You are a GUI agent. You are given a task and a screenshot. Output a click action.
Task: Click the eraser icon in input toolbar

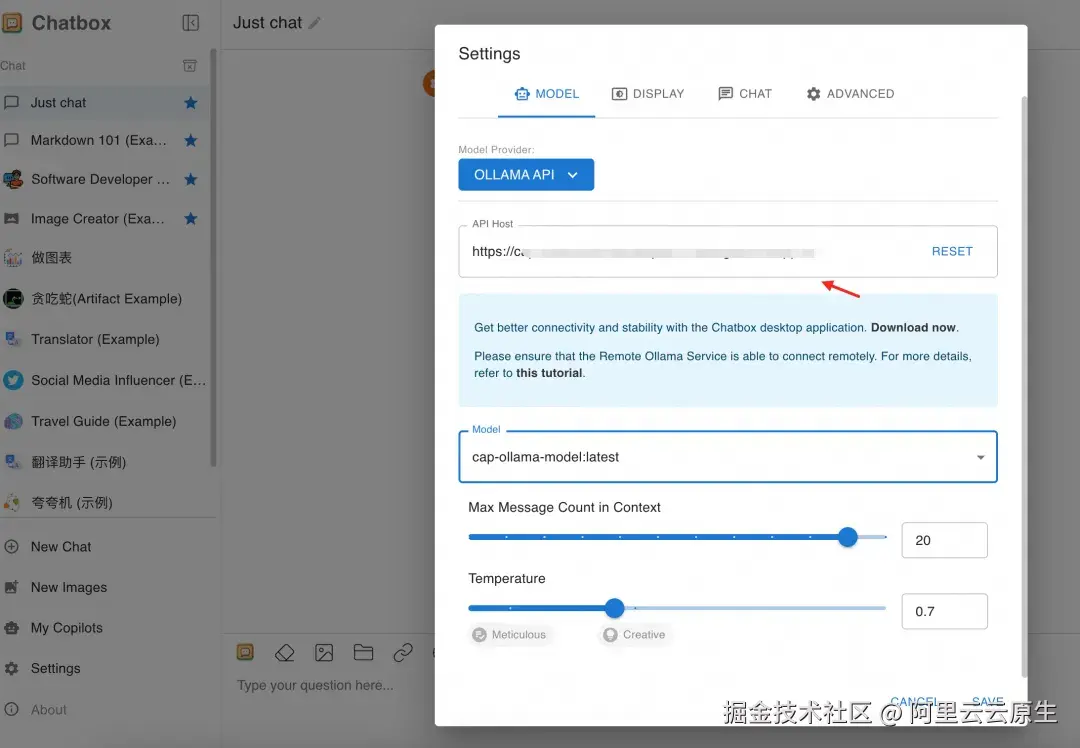coord(284,652)
